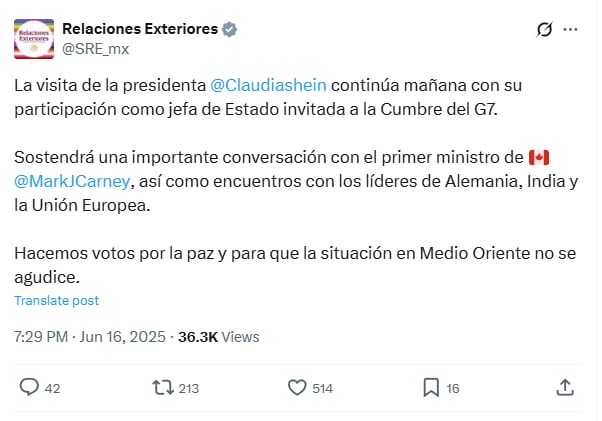Click the share upload icon
Screen dimensions: 602x421
[565, 387]
